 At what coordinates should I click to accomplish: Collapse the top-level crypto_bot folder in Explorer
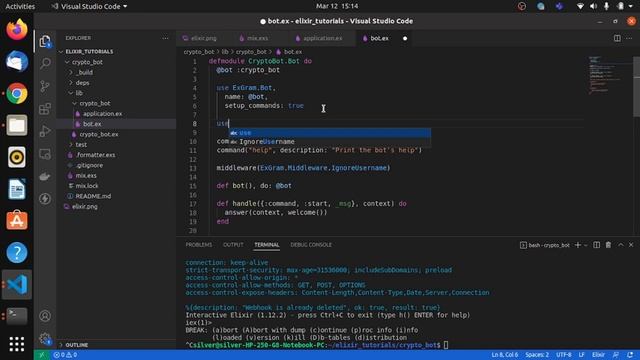click(x=87, y=62)
